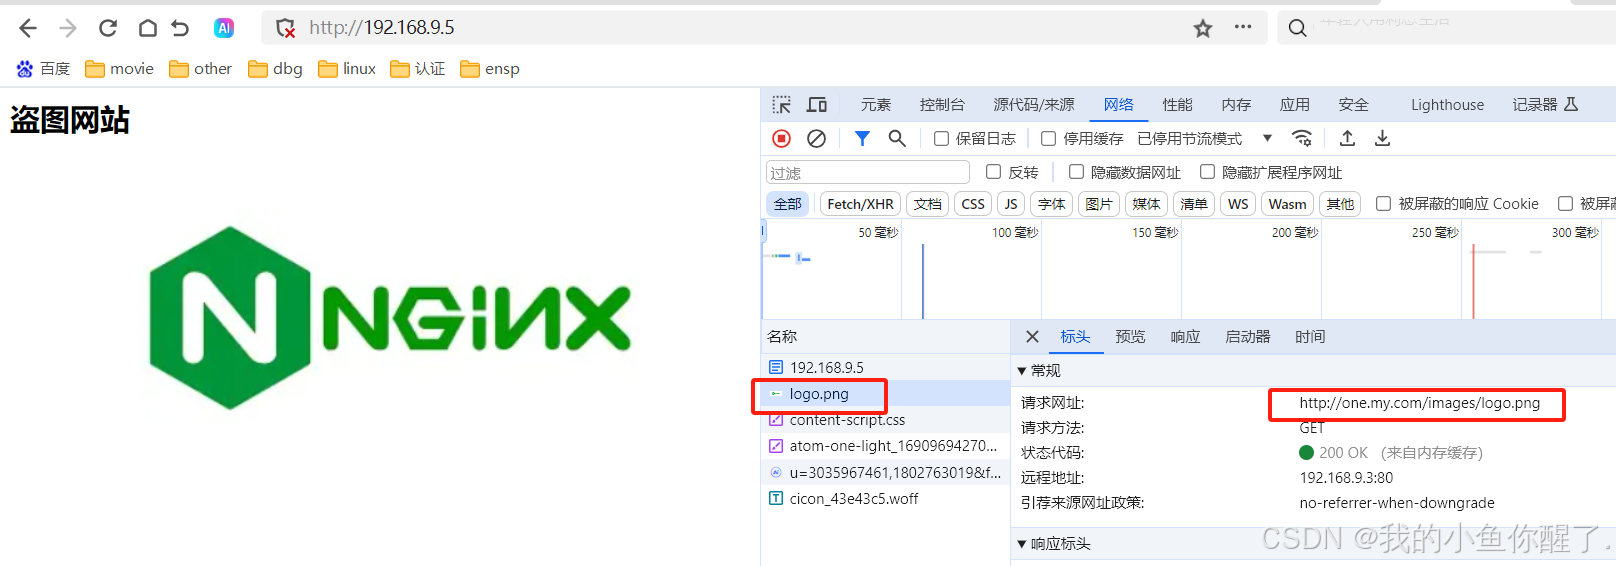Screen dimensions: 1616x566
Task: Click the search magnifier icon in browser
Action: (x=1297, y=28)
